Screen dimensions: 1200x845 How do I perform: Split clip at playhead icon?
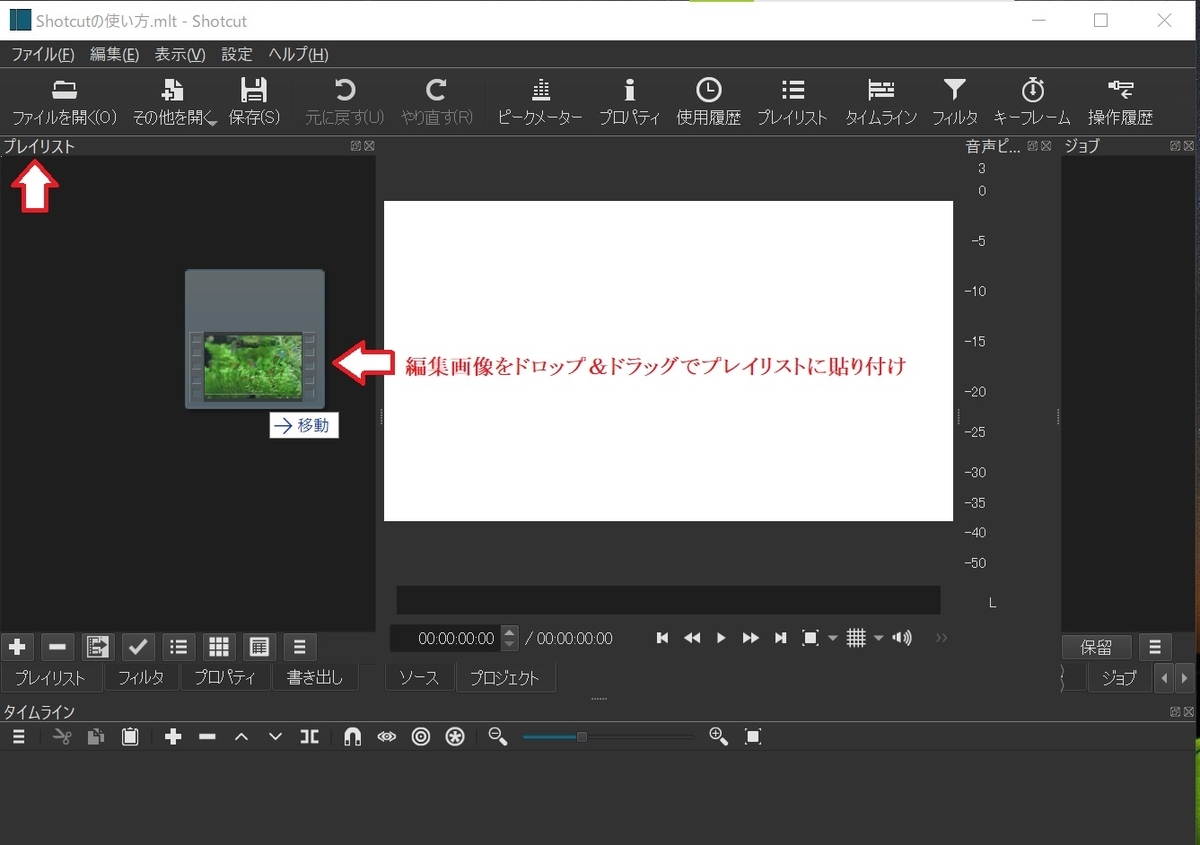(309, 737)
